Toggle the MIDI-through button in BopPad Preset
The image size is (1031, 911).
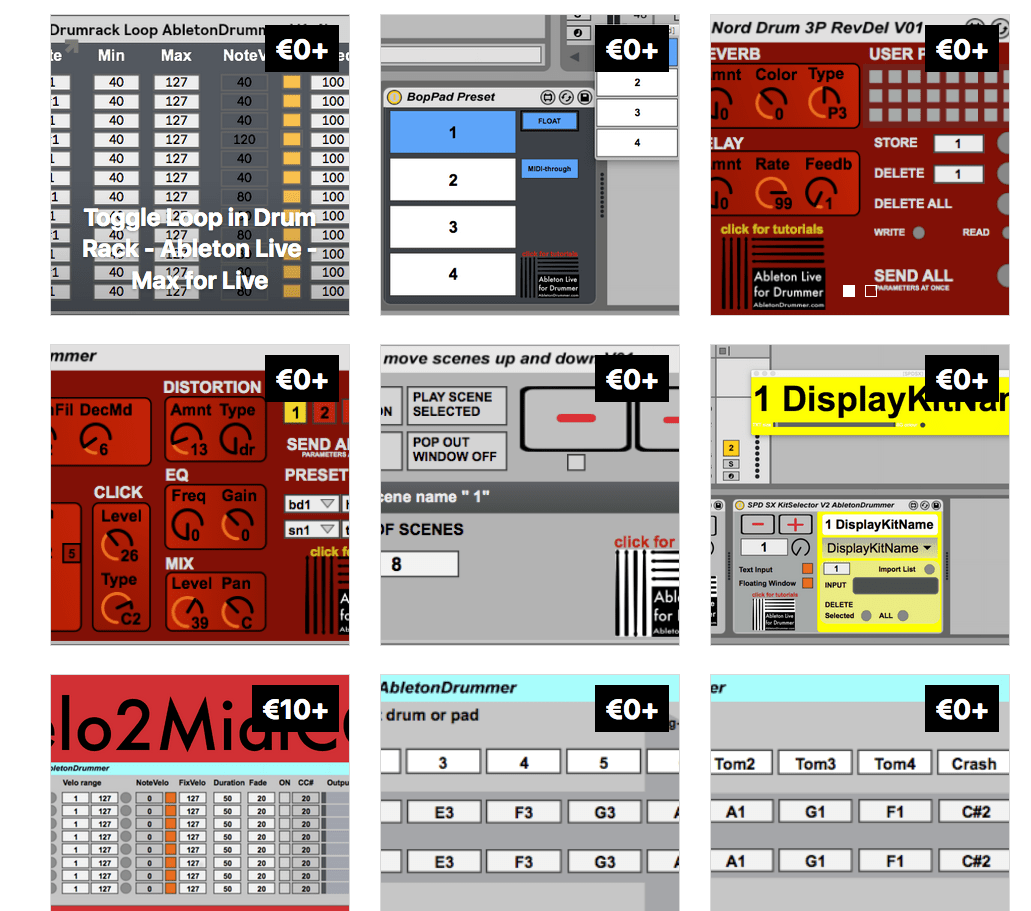[x=550, y=169]
